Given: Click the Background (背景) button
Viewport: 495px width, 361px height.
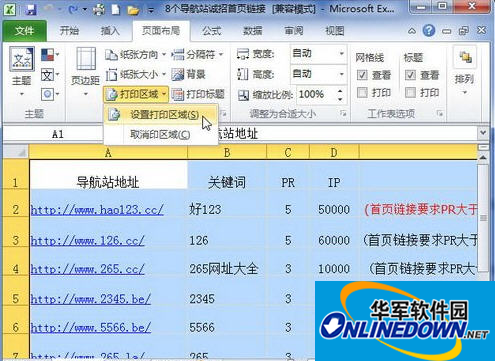Looking at the screenshot, I should [x=188, y=74].
